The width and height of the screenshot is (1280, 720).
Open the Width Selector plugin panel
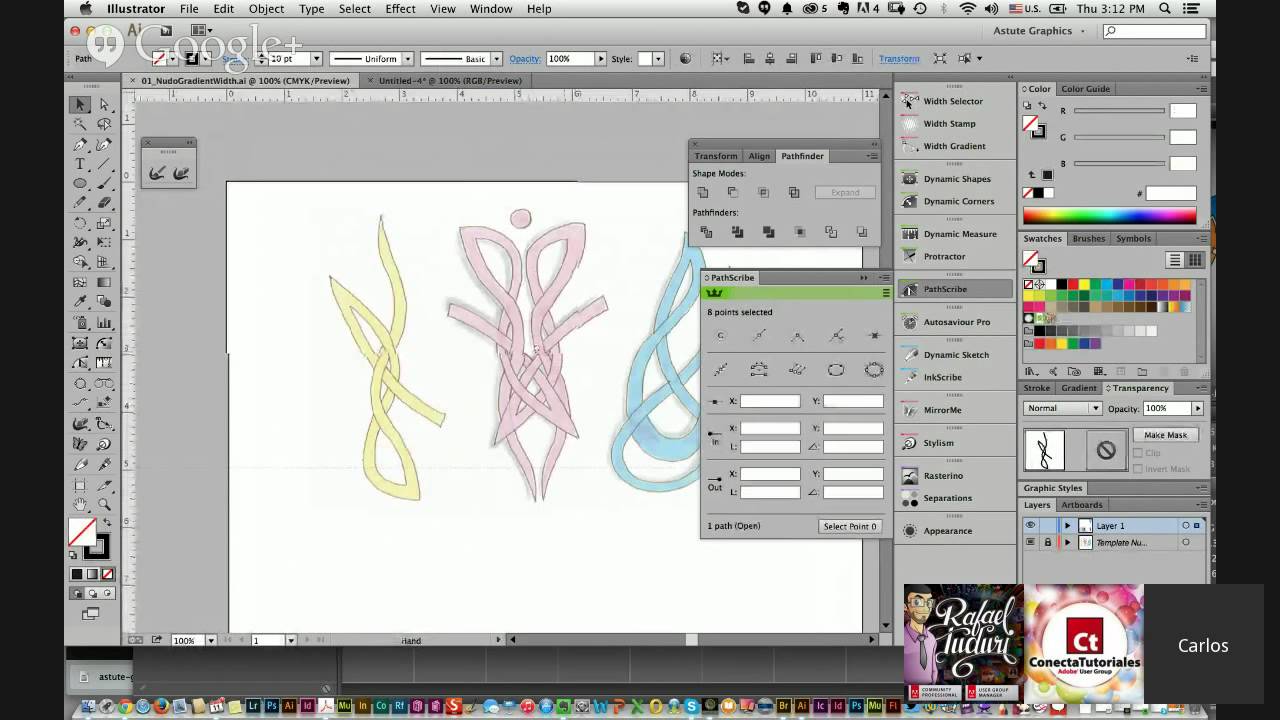pos(954,101)
